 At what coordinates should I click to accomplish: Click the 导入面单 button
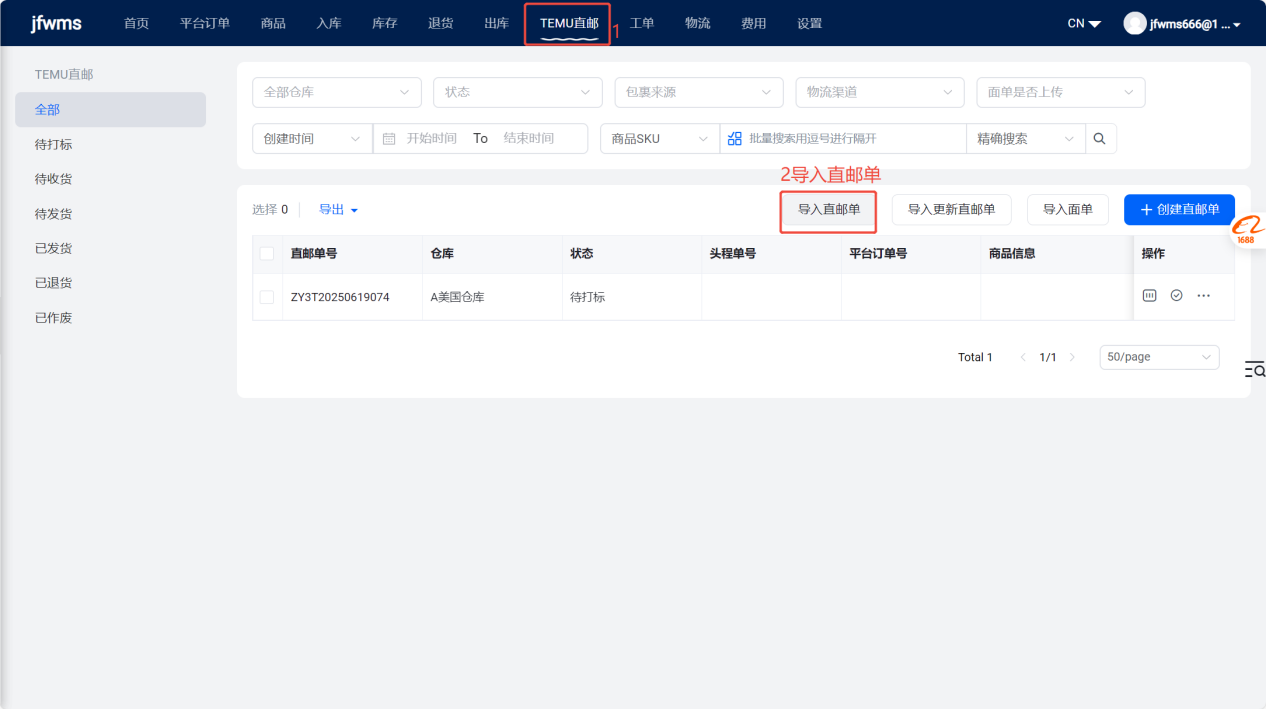click(1067, 209)
